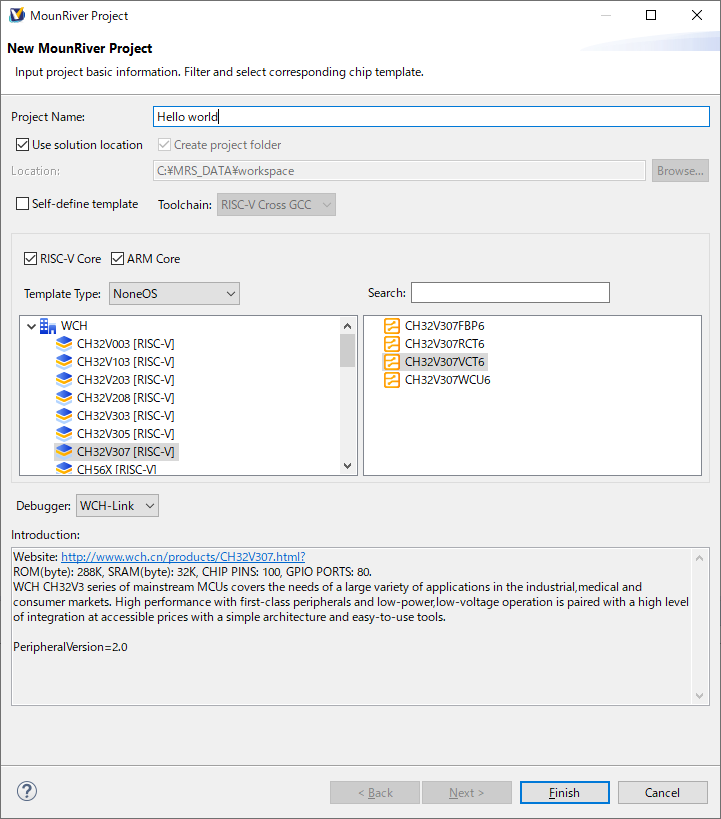
Task: Open help via the question mark icon
Action: pyautogui.click(x=27, y=791)
